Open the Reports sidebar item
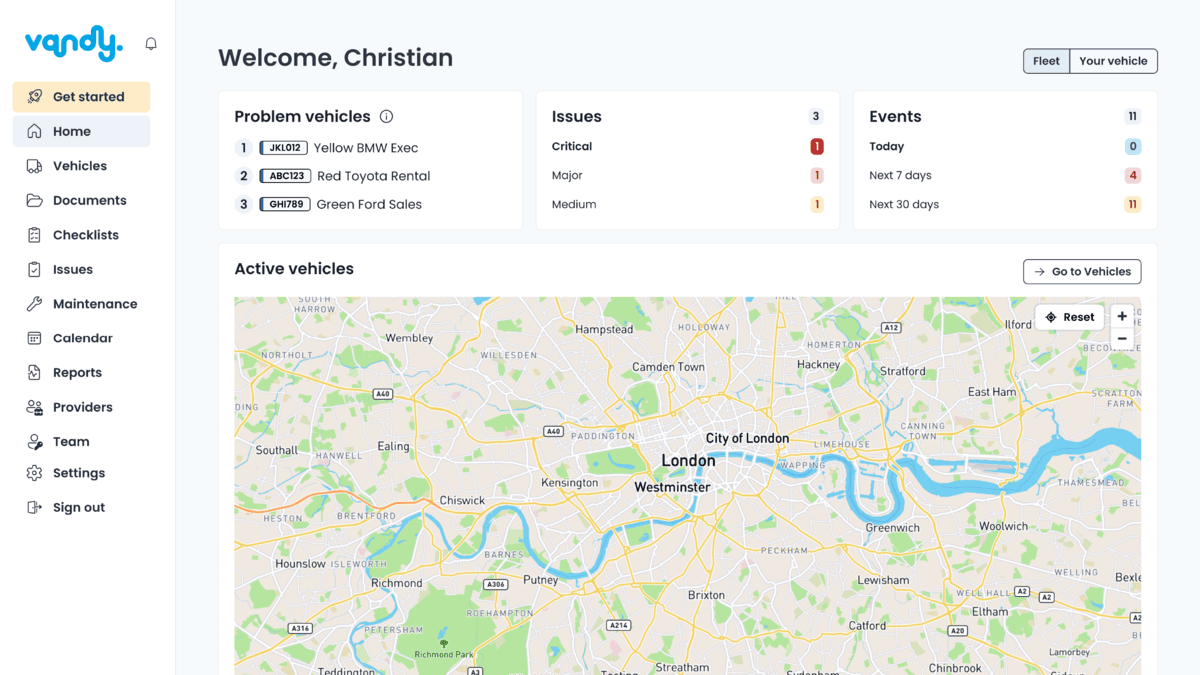 point(81,373)
